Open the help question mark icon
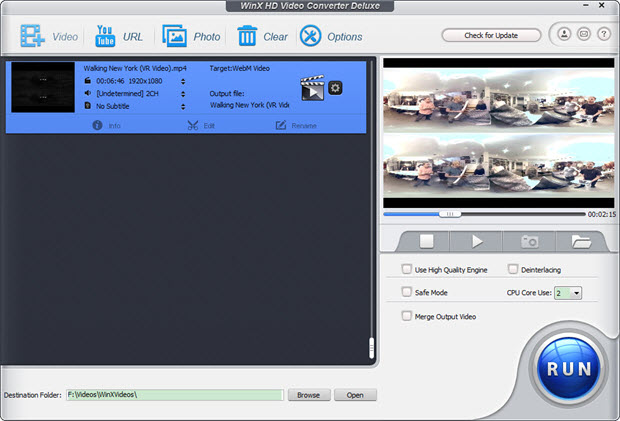This screenshot has width=620, height=421. point(603,34)
